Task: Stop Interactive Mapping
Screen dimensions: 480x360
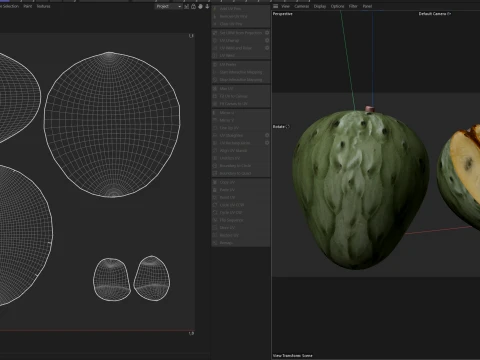Action: coord(241,80)
